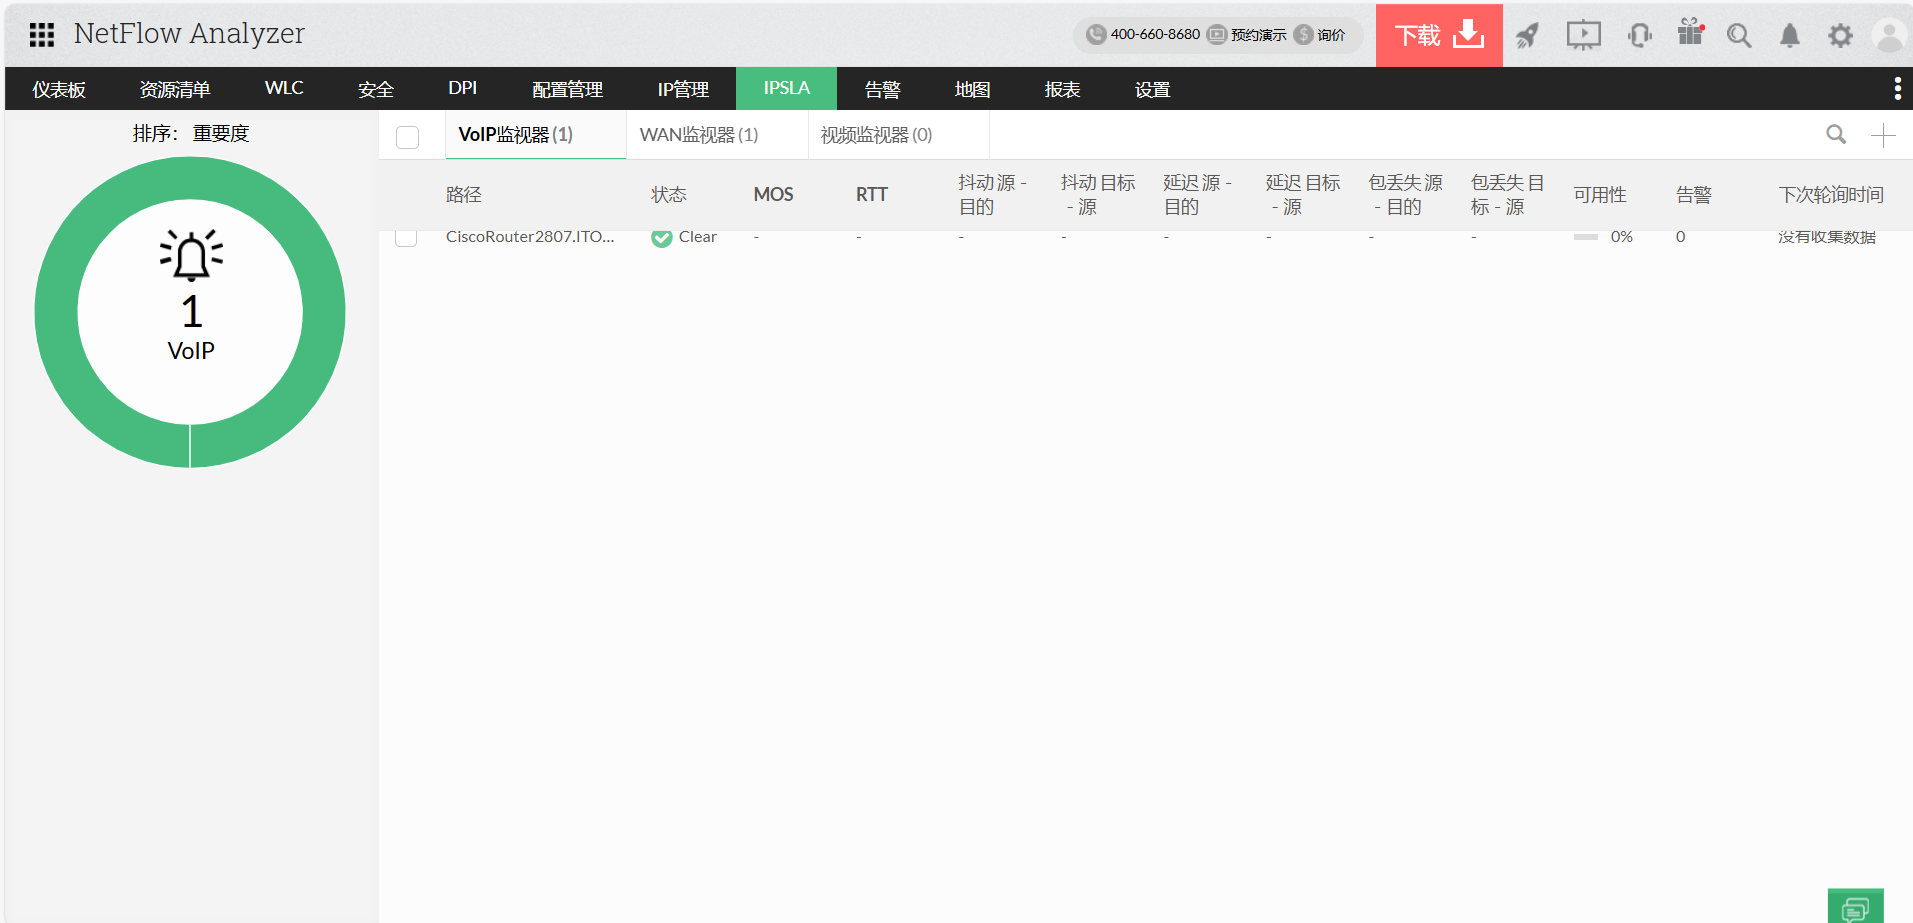This screenshot has height=923, width=1913.
Task: Open the WLC menu item
Action: click(284, 89)
